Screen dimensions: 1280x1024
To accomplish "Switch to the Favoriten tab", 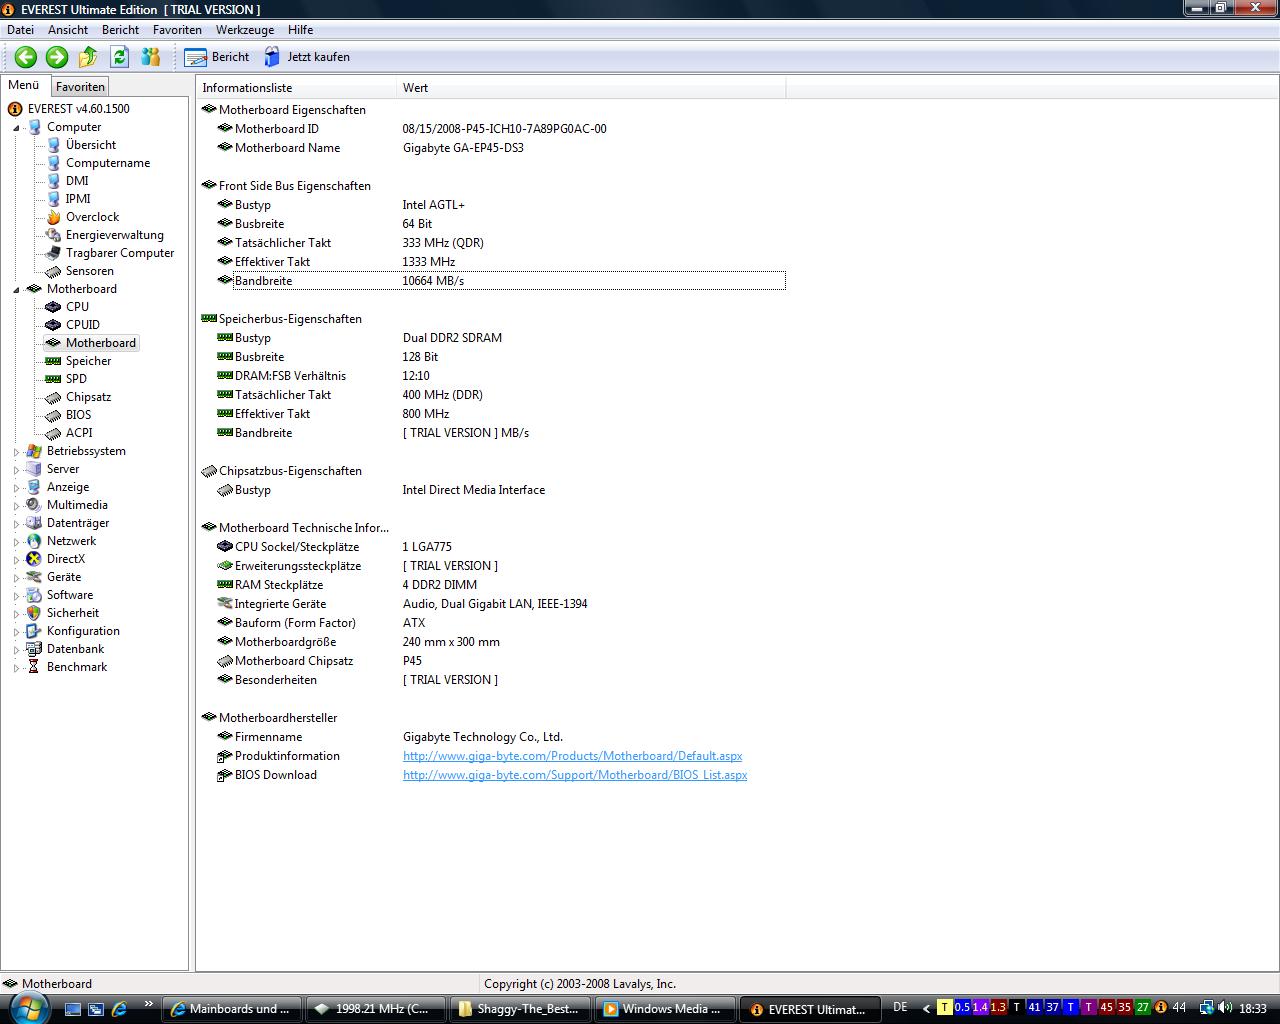I will 80,87.
